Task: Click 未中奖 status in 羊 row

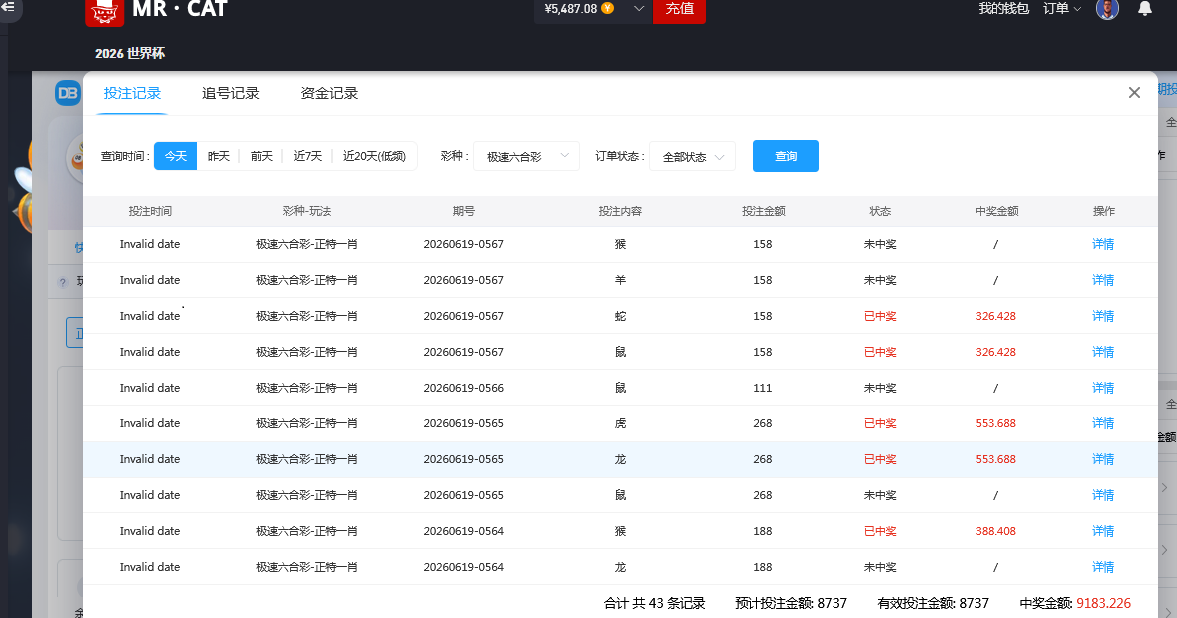Action: coord(880,280)
